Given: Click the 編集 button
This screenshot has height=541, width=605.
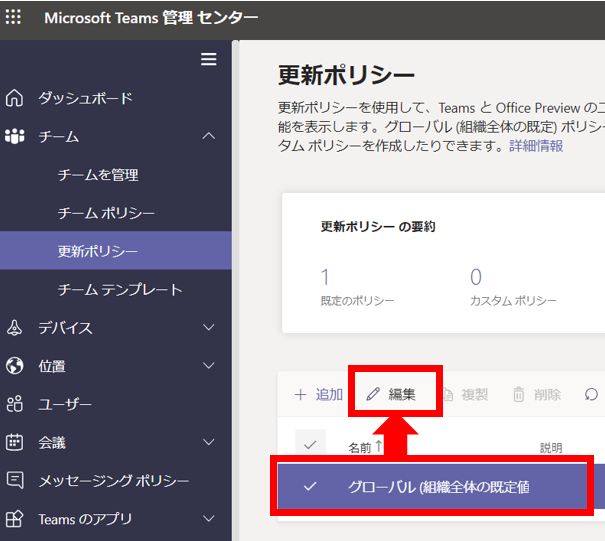Looking at the screenshot, I should [x=391, y=394].
